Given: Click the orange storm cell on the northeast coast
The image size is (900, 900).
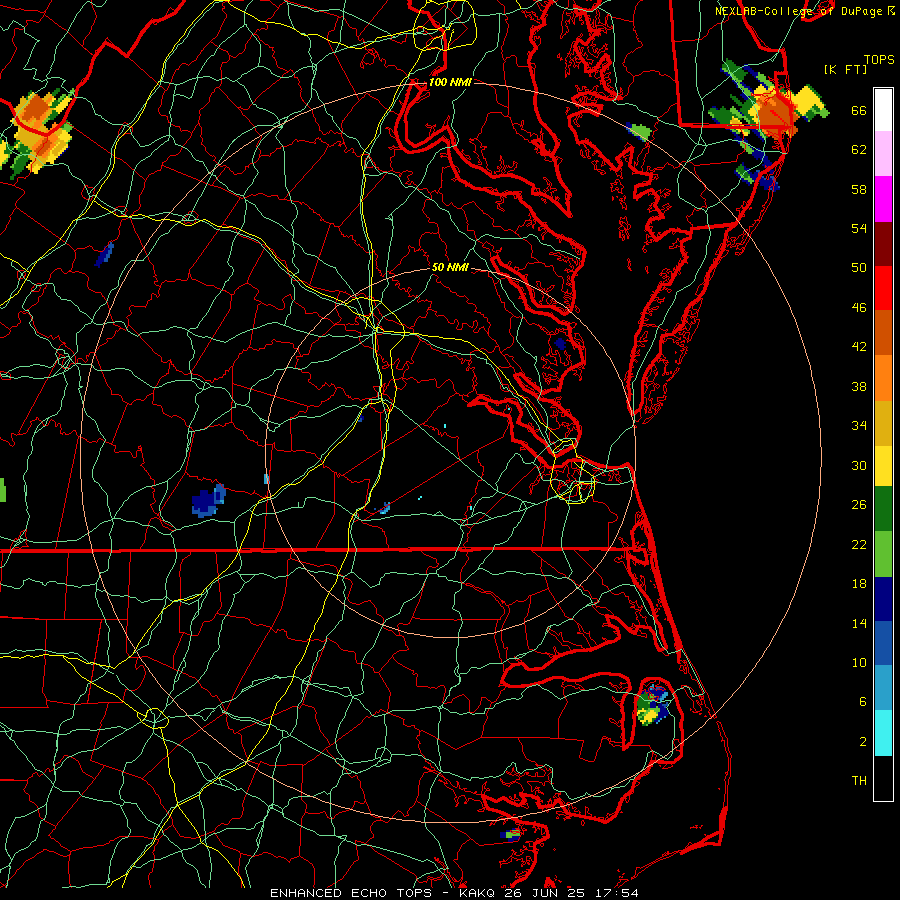Looking at the screenshot, I should [775, 113].
